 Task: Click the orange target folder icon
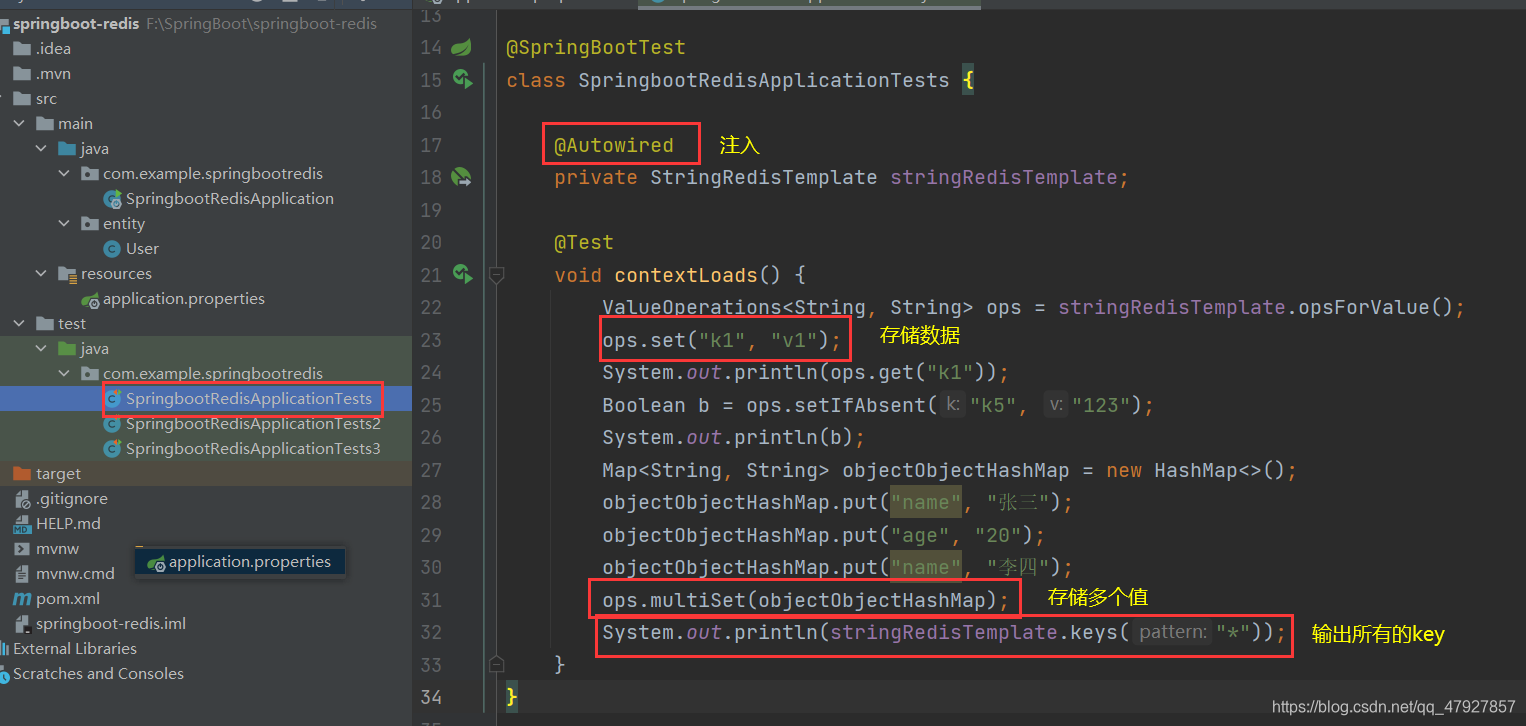point(22,474)
